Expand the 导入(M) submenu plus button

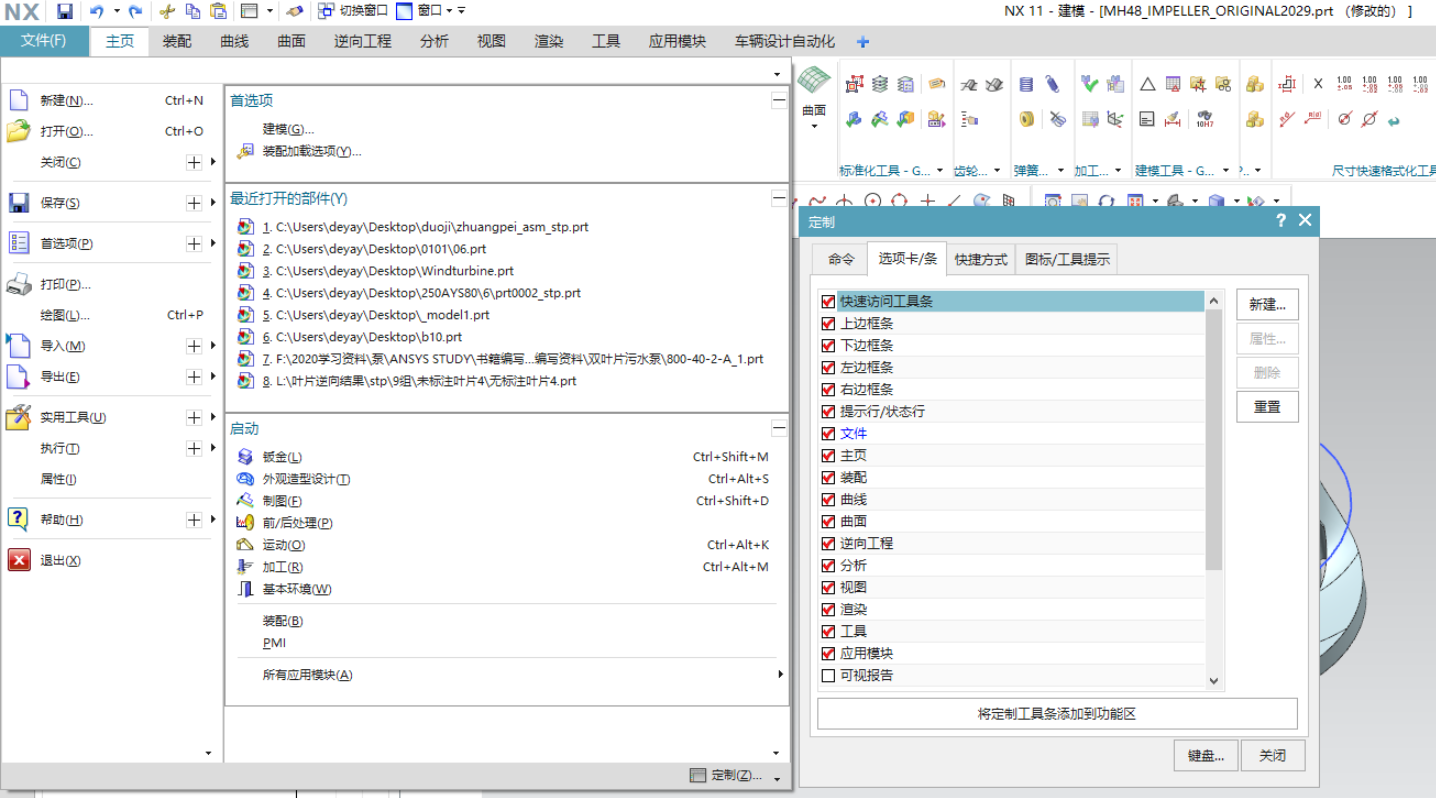(x=194, y=346)
